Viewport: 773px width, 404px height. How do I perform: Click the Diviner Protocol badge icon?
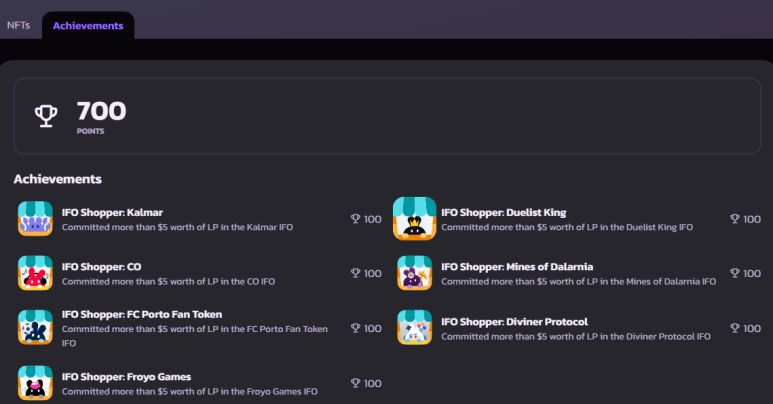click(414, 328)
